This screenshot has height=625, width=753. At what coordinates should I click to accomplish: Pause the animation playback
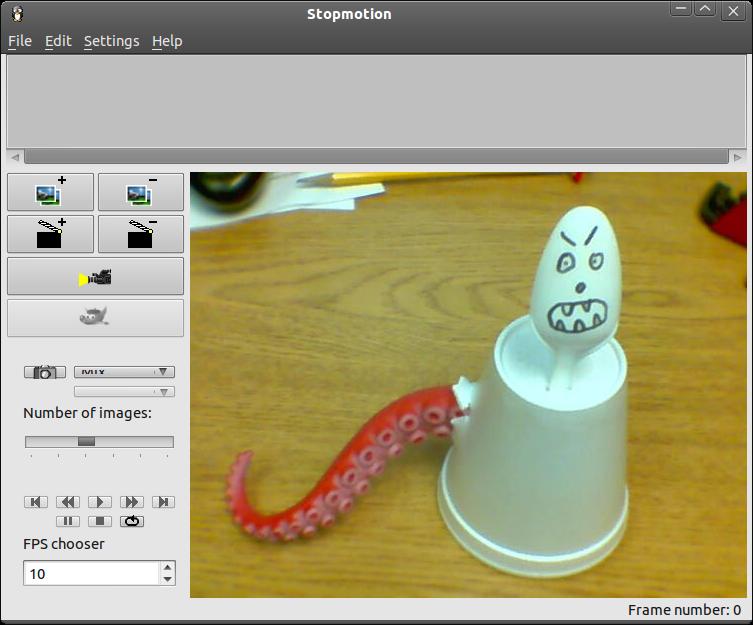68,521
